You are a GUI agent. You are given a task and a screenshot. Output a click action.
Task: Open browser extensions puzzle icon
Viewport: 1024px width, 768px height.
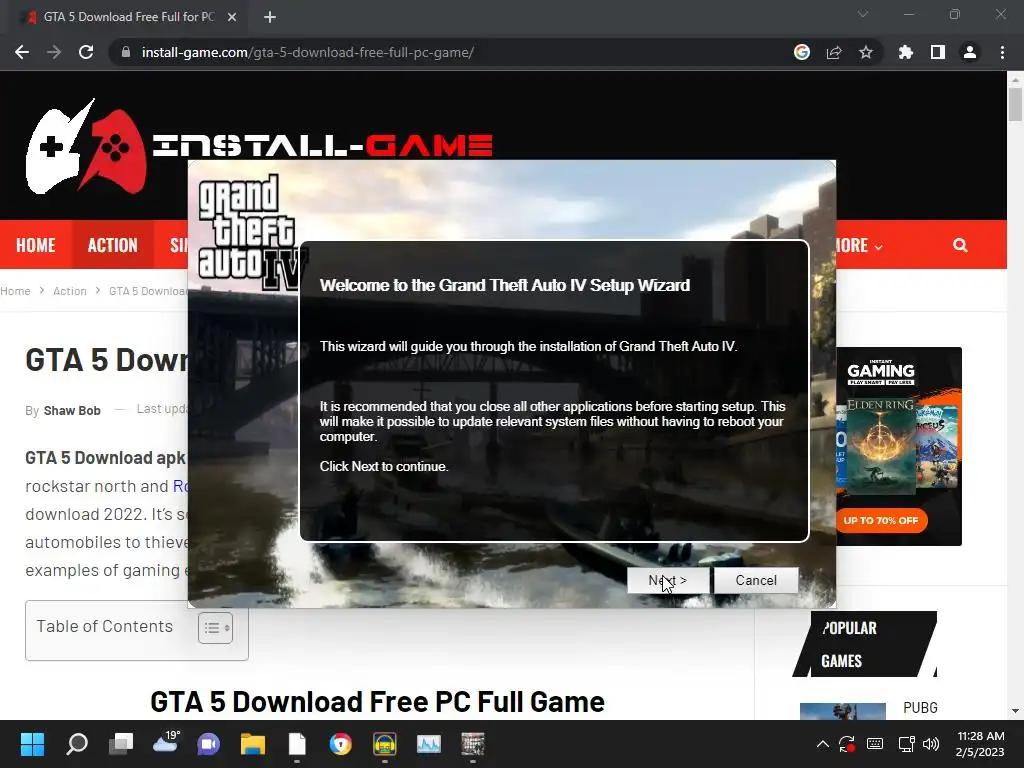906,52
